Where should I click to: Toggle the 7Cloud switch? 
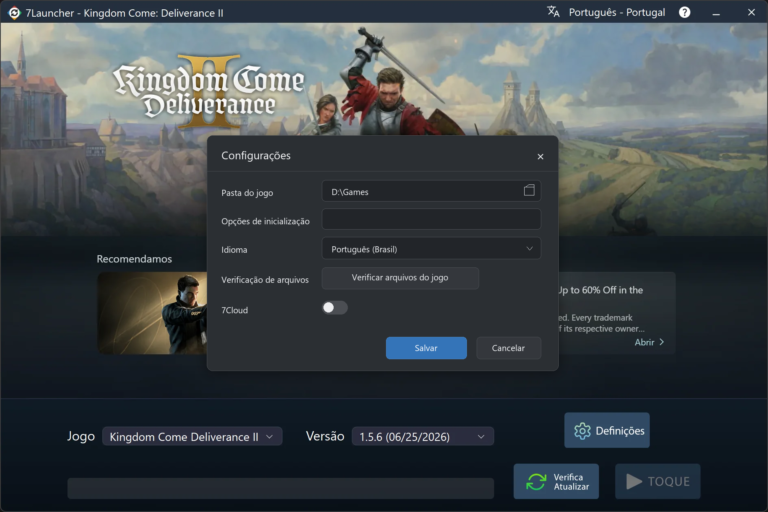pos(335,308)
